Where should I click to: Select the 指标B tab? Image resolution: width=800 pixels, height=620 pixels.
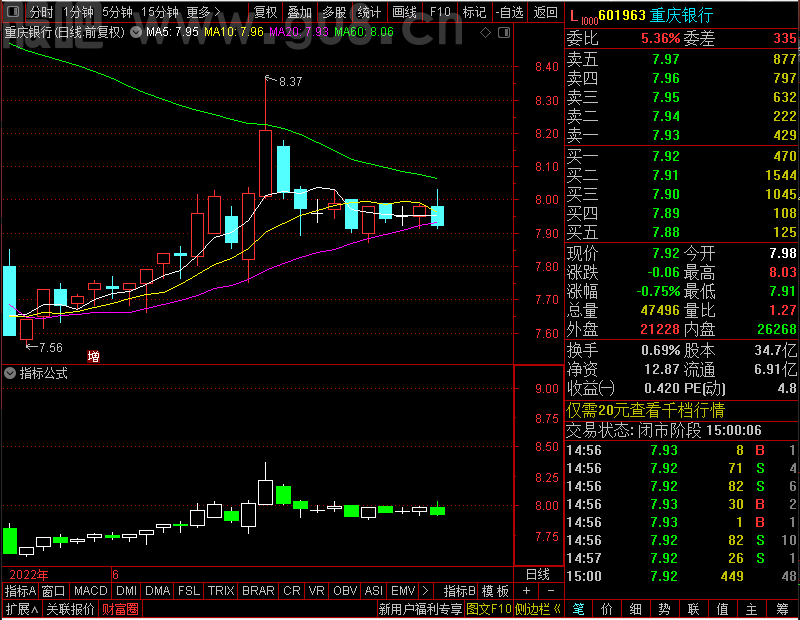(x=460, y=591)
